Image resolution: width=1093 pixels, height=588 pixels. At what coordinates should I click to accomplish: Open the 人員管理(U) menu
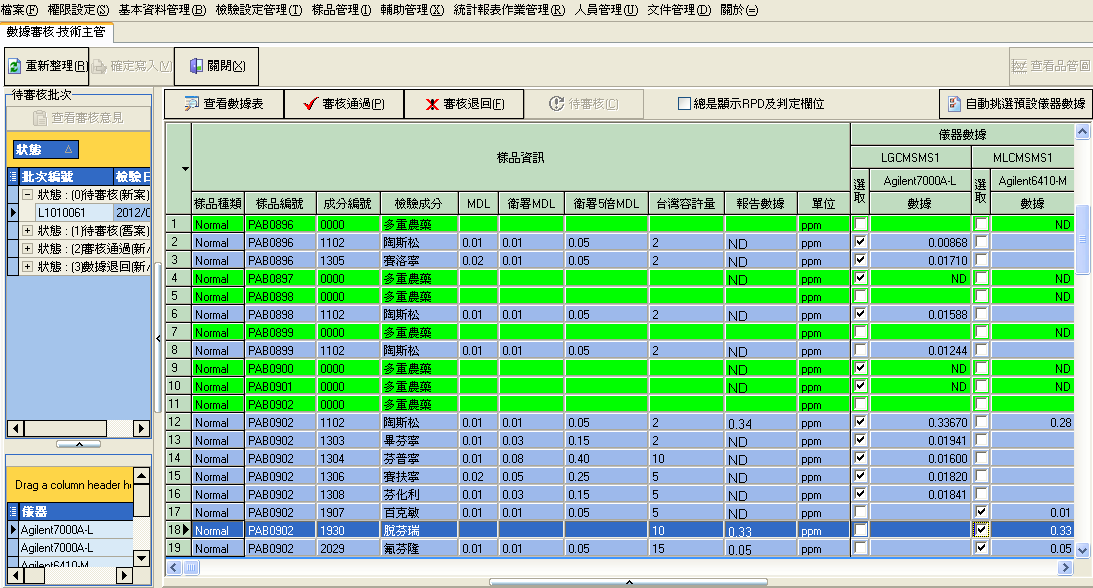(x=606, y=10)
